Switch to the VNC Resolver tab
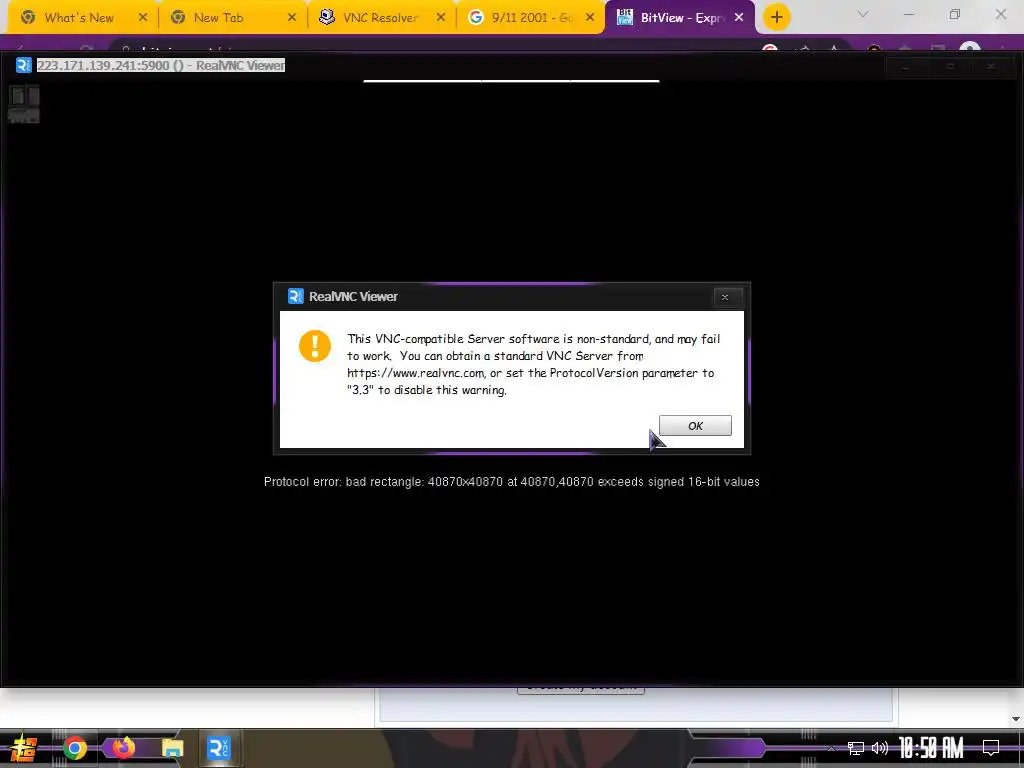This screenshot has width=1024, height=768. (381, 18)
